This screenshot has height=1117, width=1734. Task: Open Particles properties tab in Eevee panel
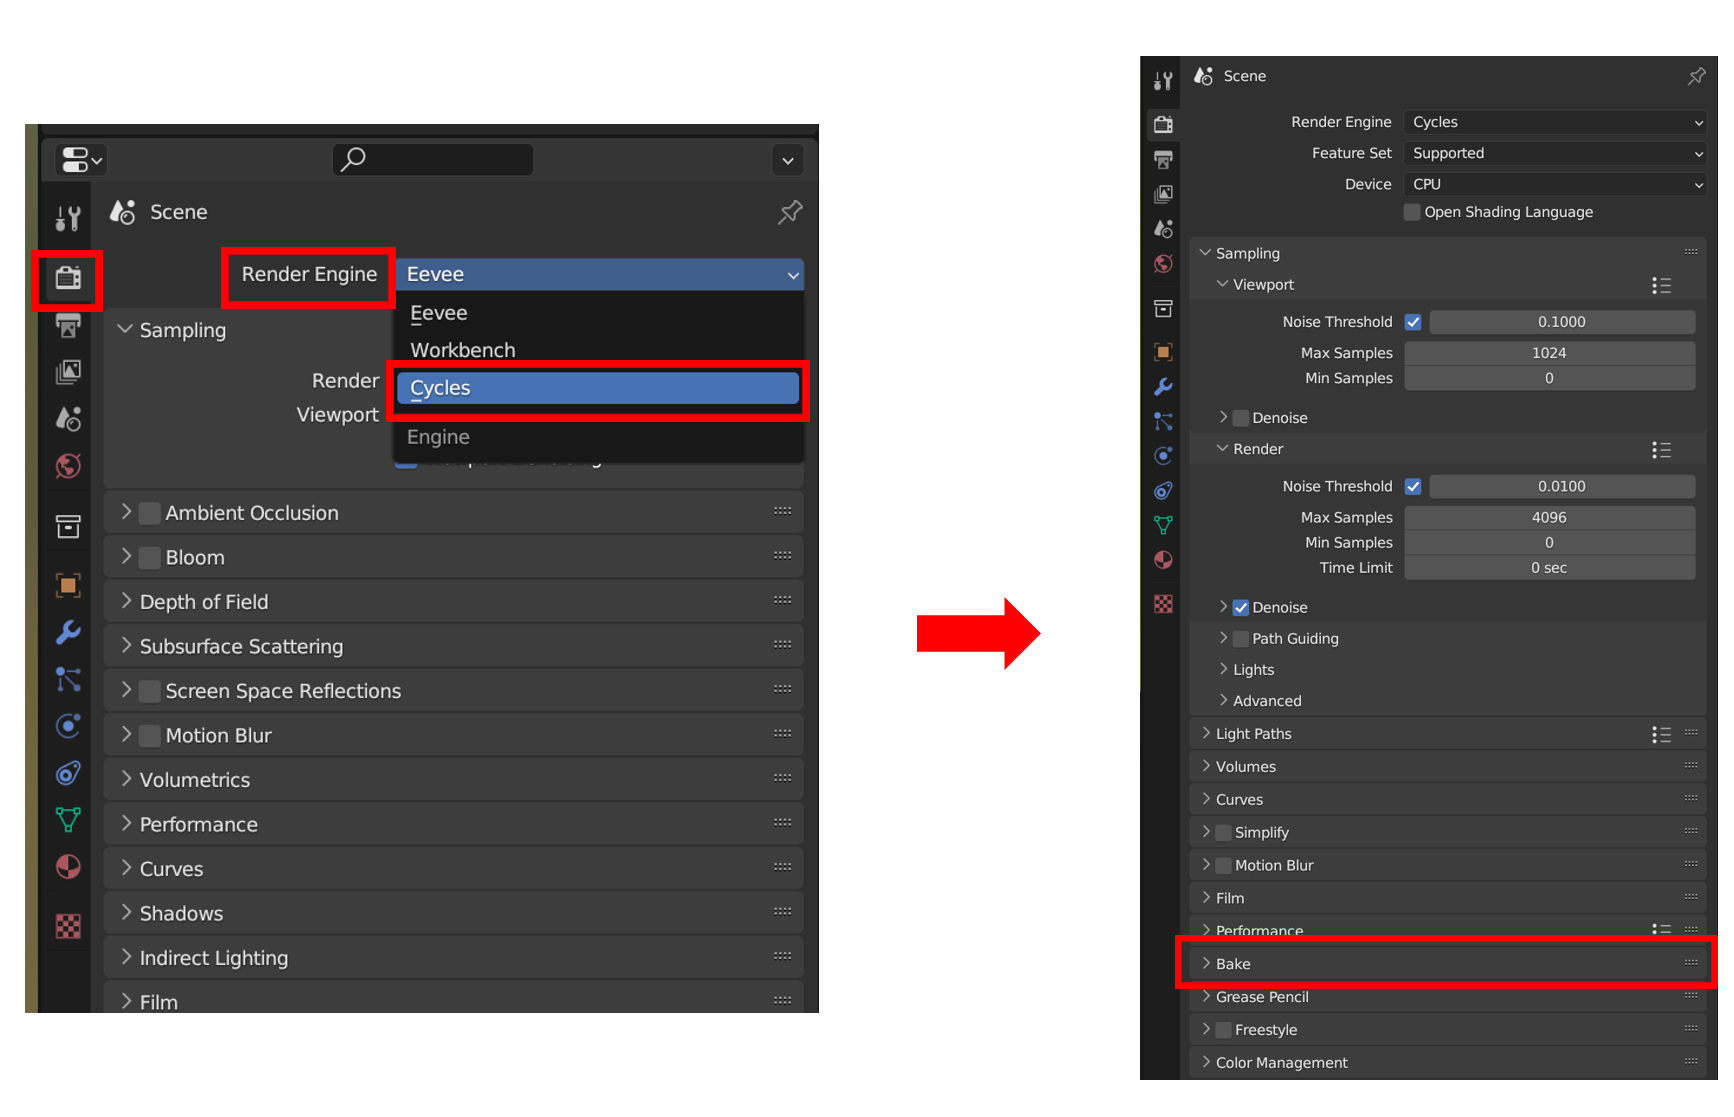[68, 679]
